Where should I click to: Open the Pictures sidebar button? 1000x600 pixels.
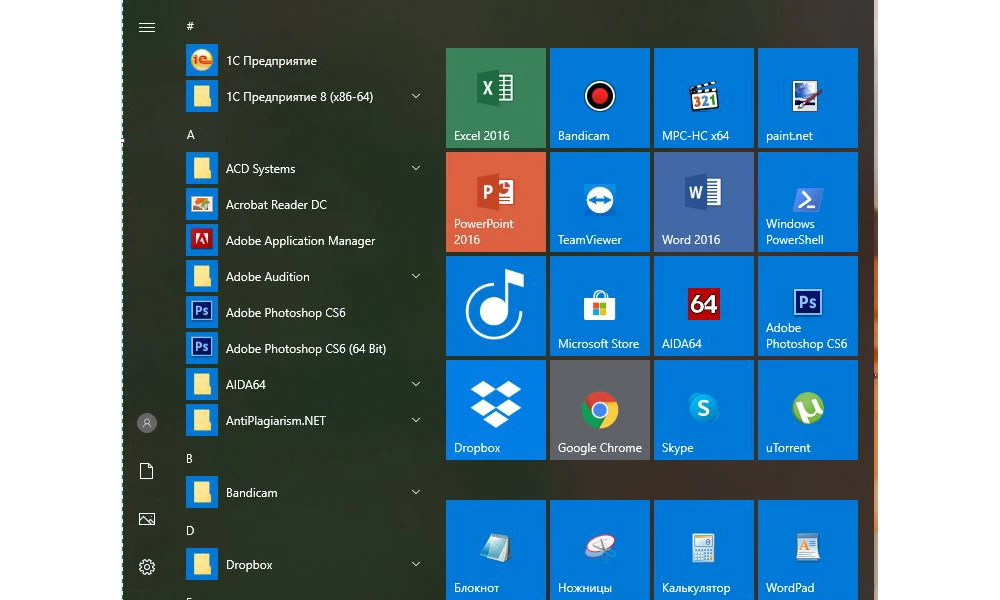coord(147,519)
